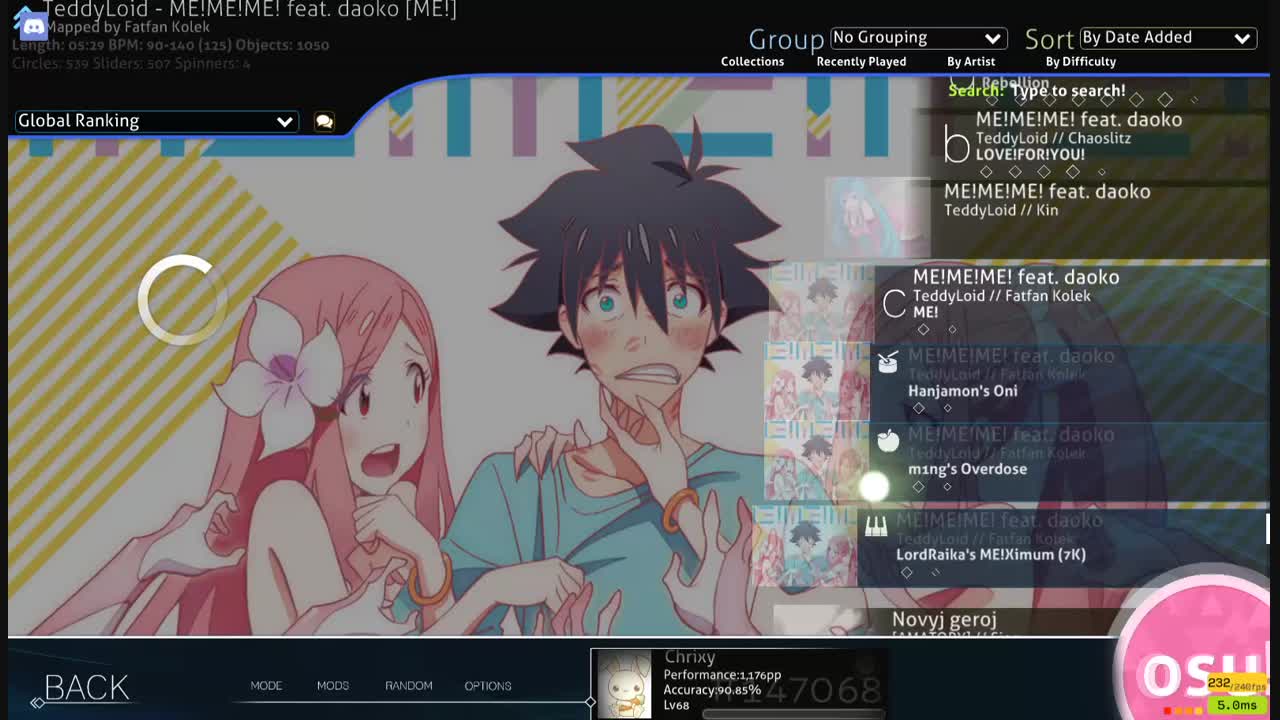Open the Discord icon at top left
This screenshot has width=1280, height=720.
(32, 25)
